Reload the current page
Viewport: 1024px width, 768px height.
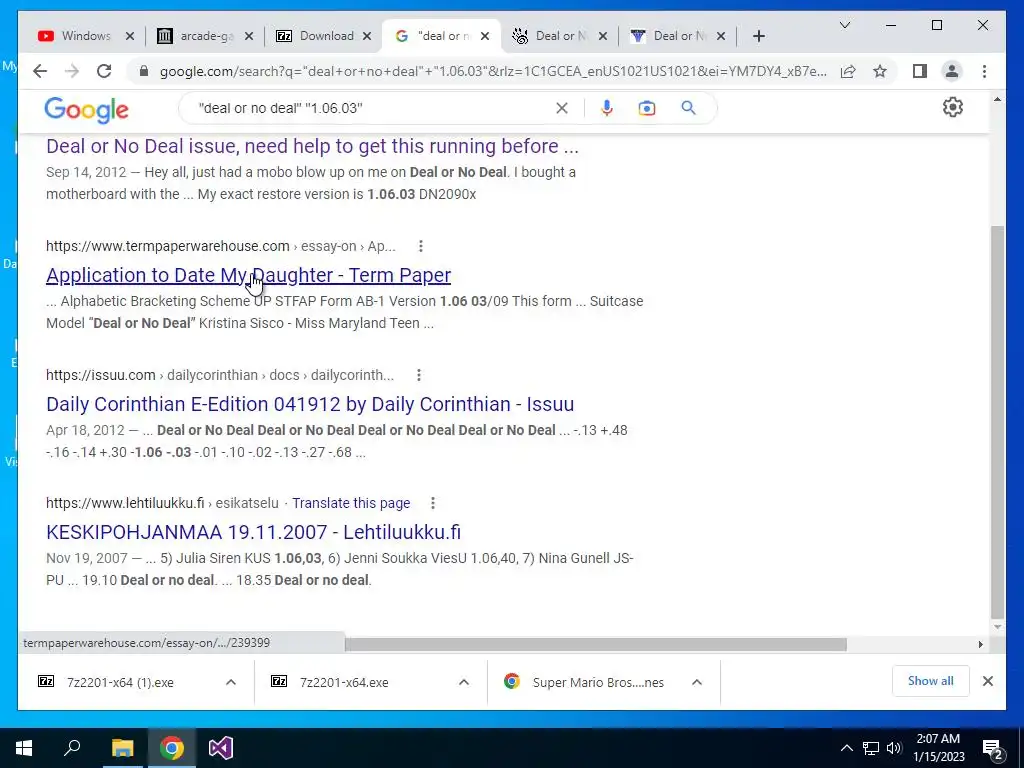[104, 71]
